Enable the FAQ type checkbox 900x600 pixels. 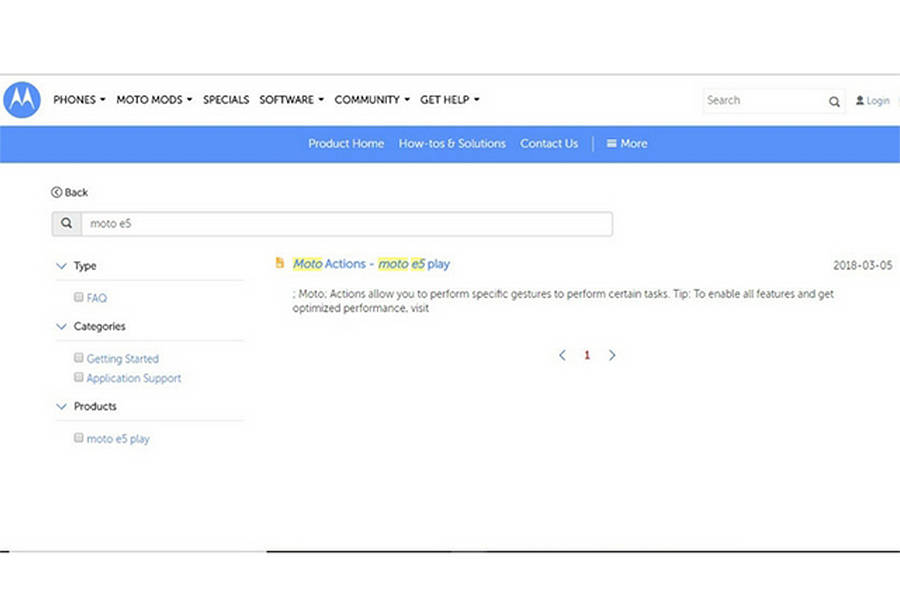tap(79, 297)
